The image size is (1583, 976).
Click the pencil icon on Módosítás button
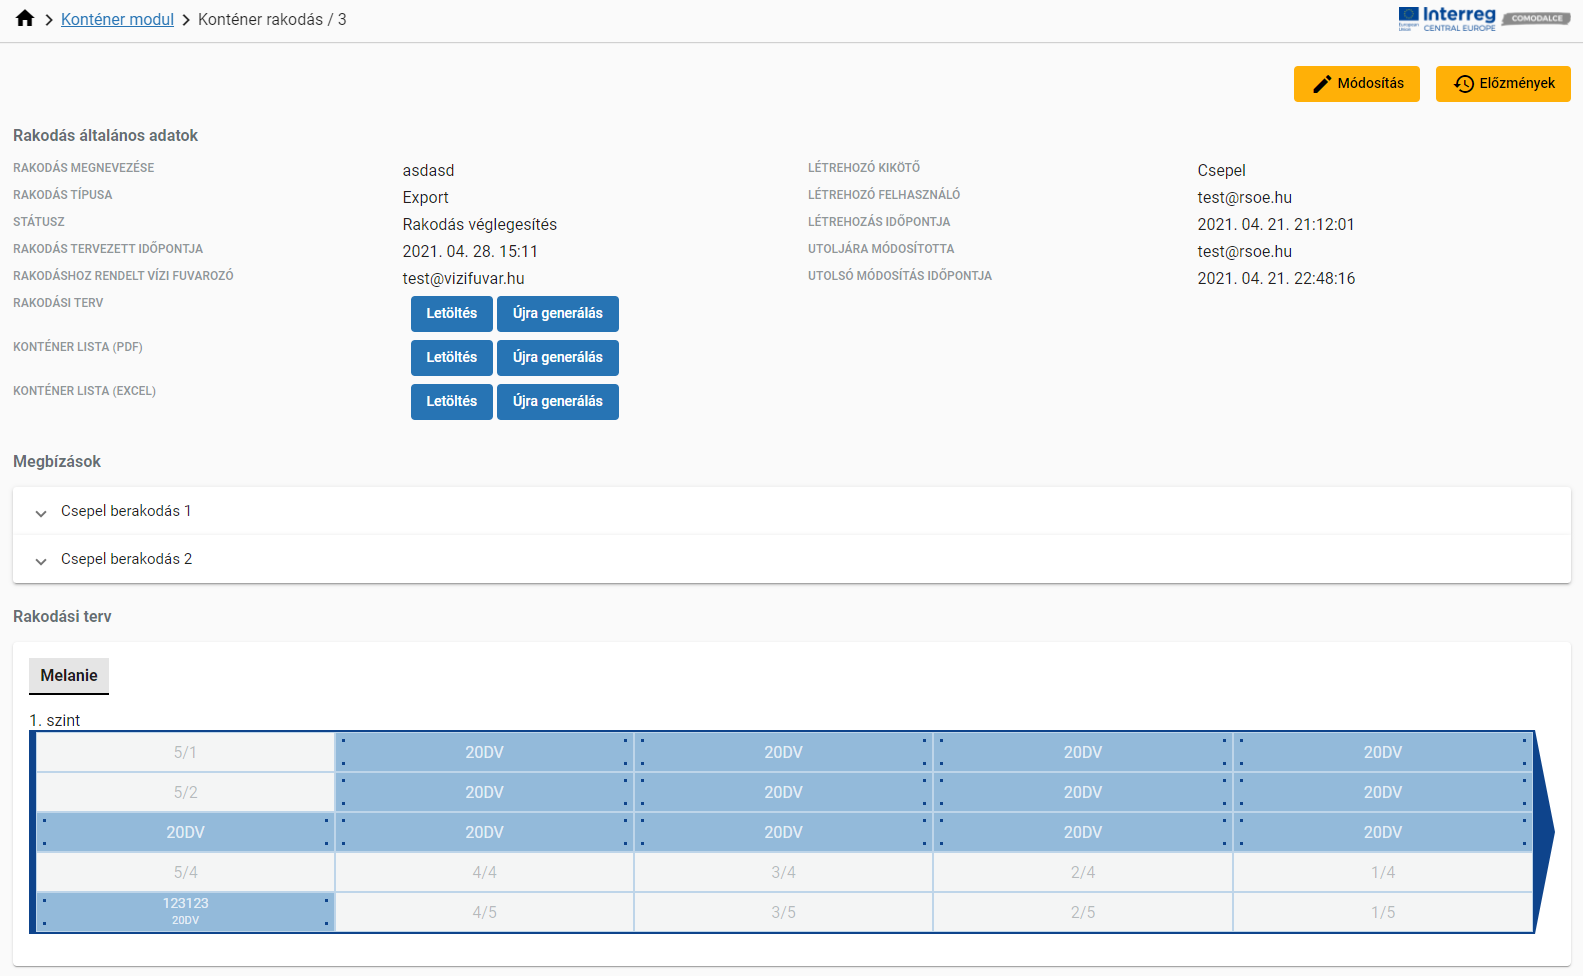click(1322, 84)
